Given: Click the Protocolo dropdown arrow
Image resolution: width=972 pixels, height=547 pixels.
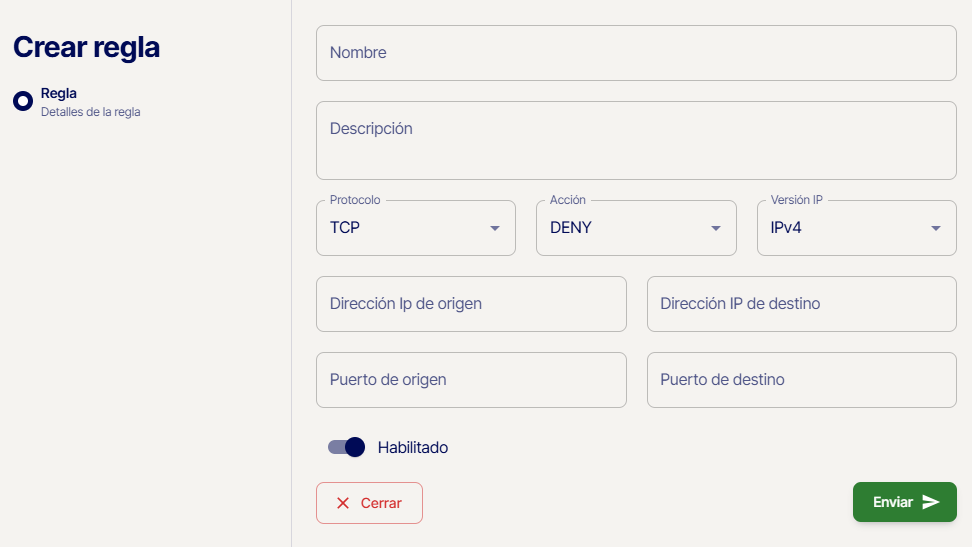Looking at the screenshot, I should 495,228.
